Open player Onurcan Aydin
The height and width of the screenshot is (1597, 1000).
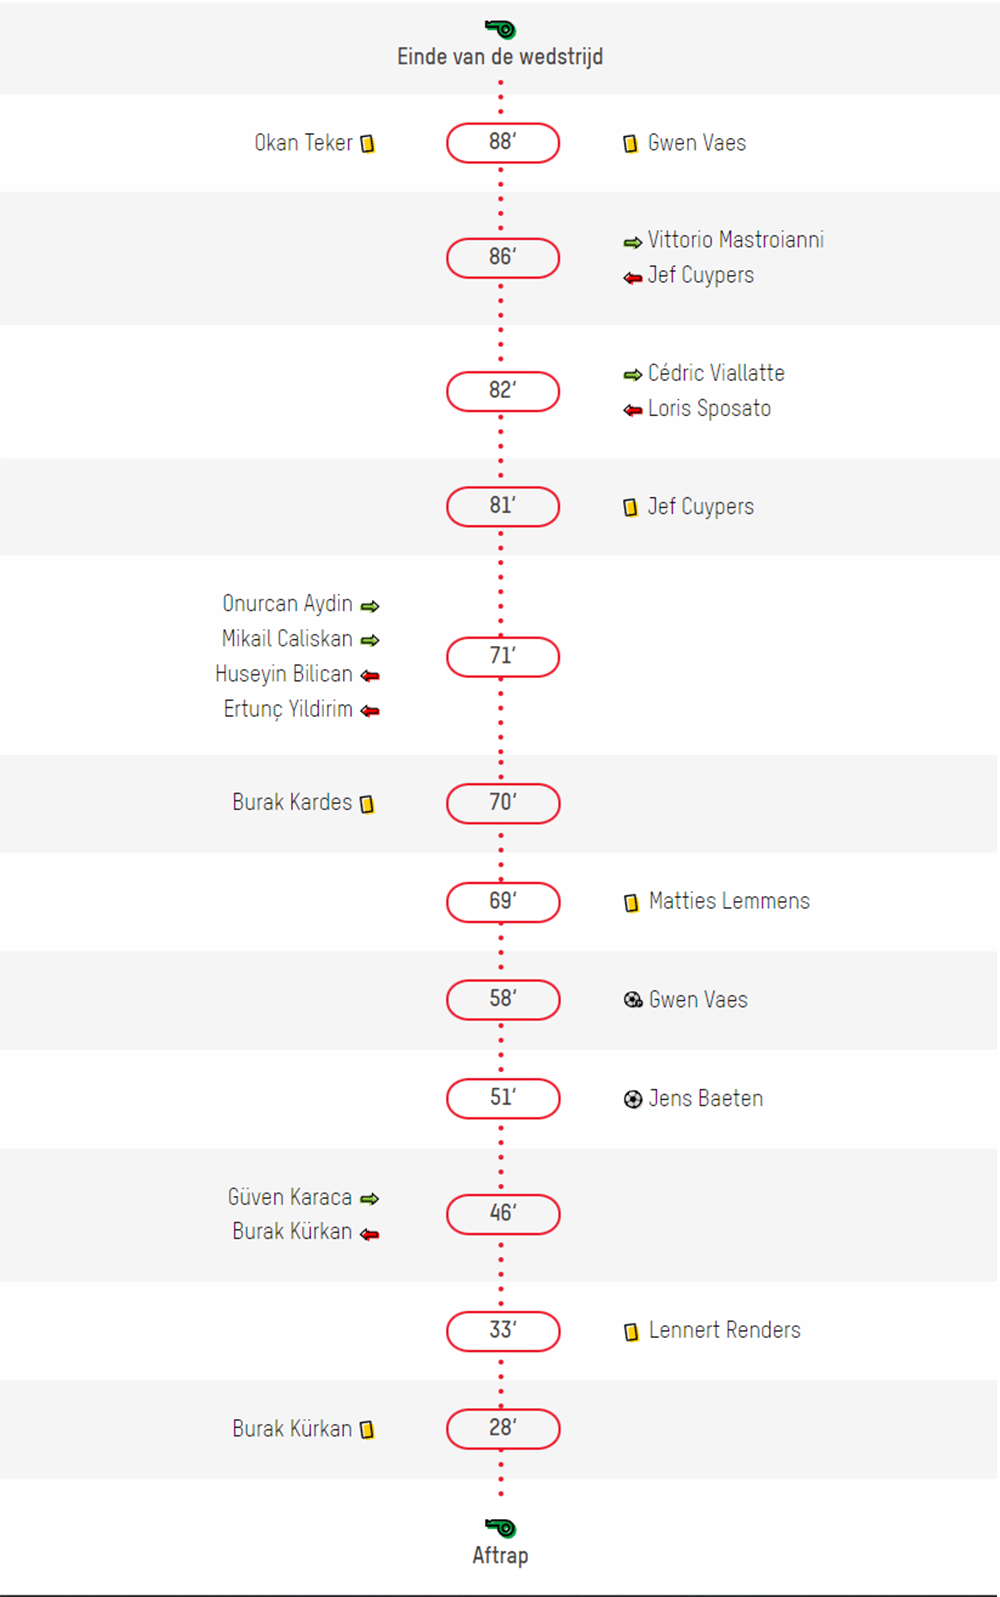coord(287,604)
